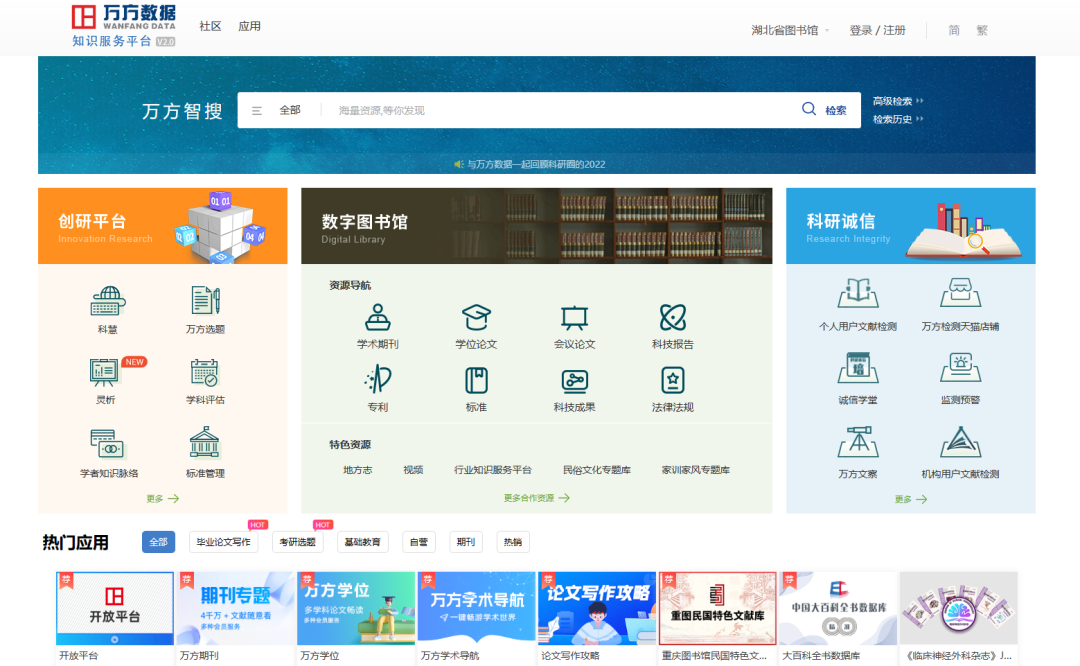The image size is (1080, 666).
Task: Click the 与万方数据一起回顾科研圈的2022 announcement
Action: point(536,164)
